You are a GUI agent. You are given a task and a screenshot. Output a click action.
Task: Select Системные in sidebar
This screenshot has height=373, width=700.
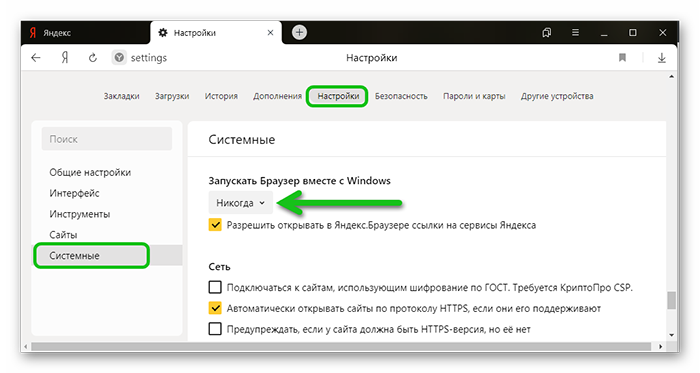[x=107, y=256]
